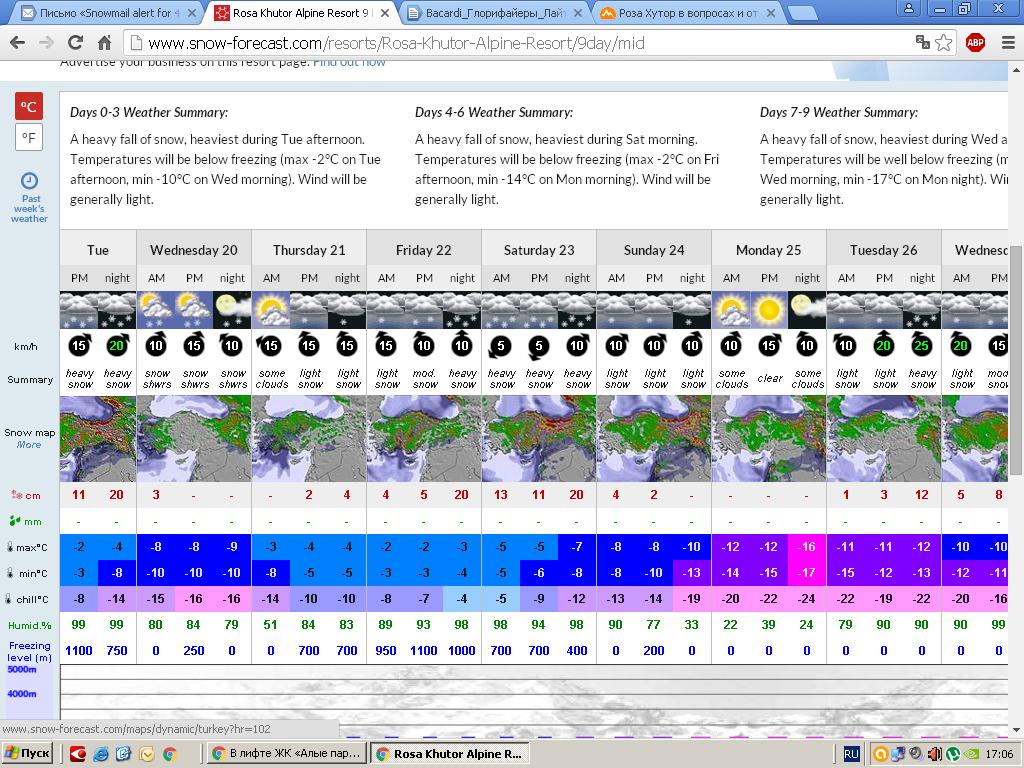Screen dimensions: 1024x768
Task: Open the Windows Пуск (Start) button
Action: pos(27,754)
